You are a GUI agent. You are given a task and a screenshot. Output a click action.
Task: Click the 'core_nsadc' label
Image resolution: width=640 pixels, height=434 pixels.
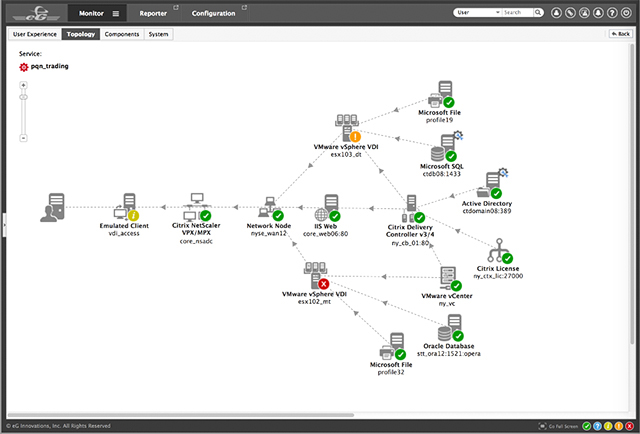coord(196,241)
